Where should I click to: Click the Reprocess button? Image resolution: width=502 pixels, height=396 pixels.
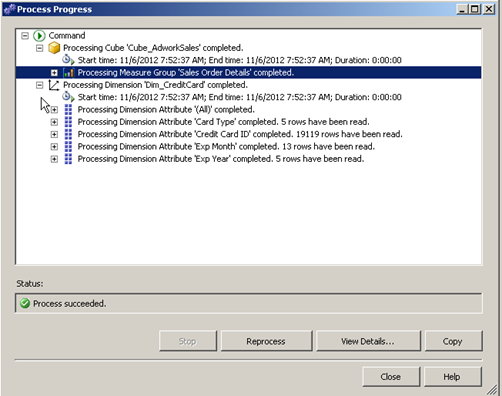tap(266, 341)
